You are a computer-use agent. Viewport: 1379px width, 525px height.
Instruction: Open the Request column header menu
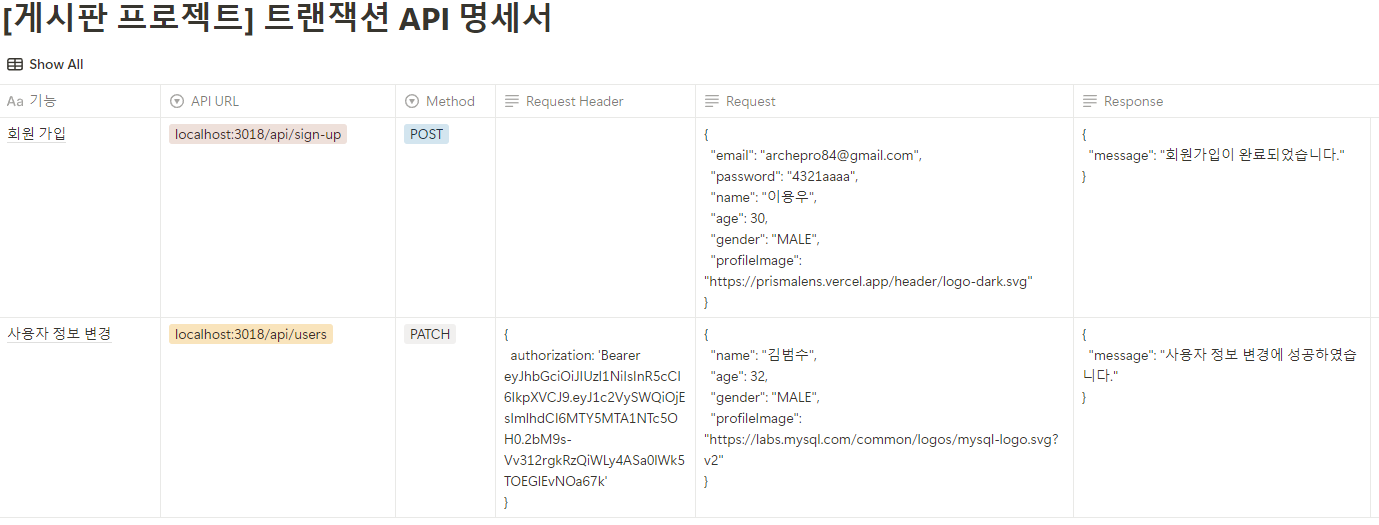(884, 101)
